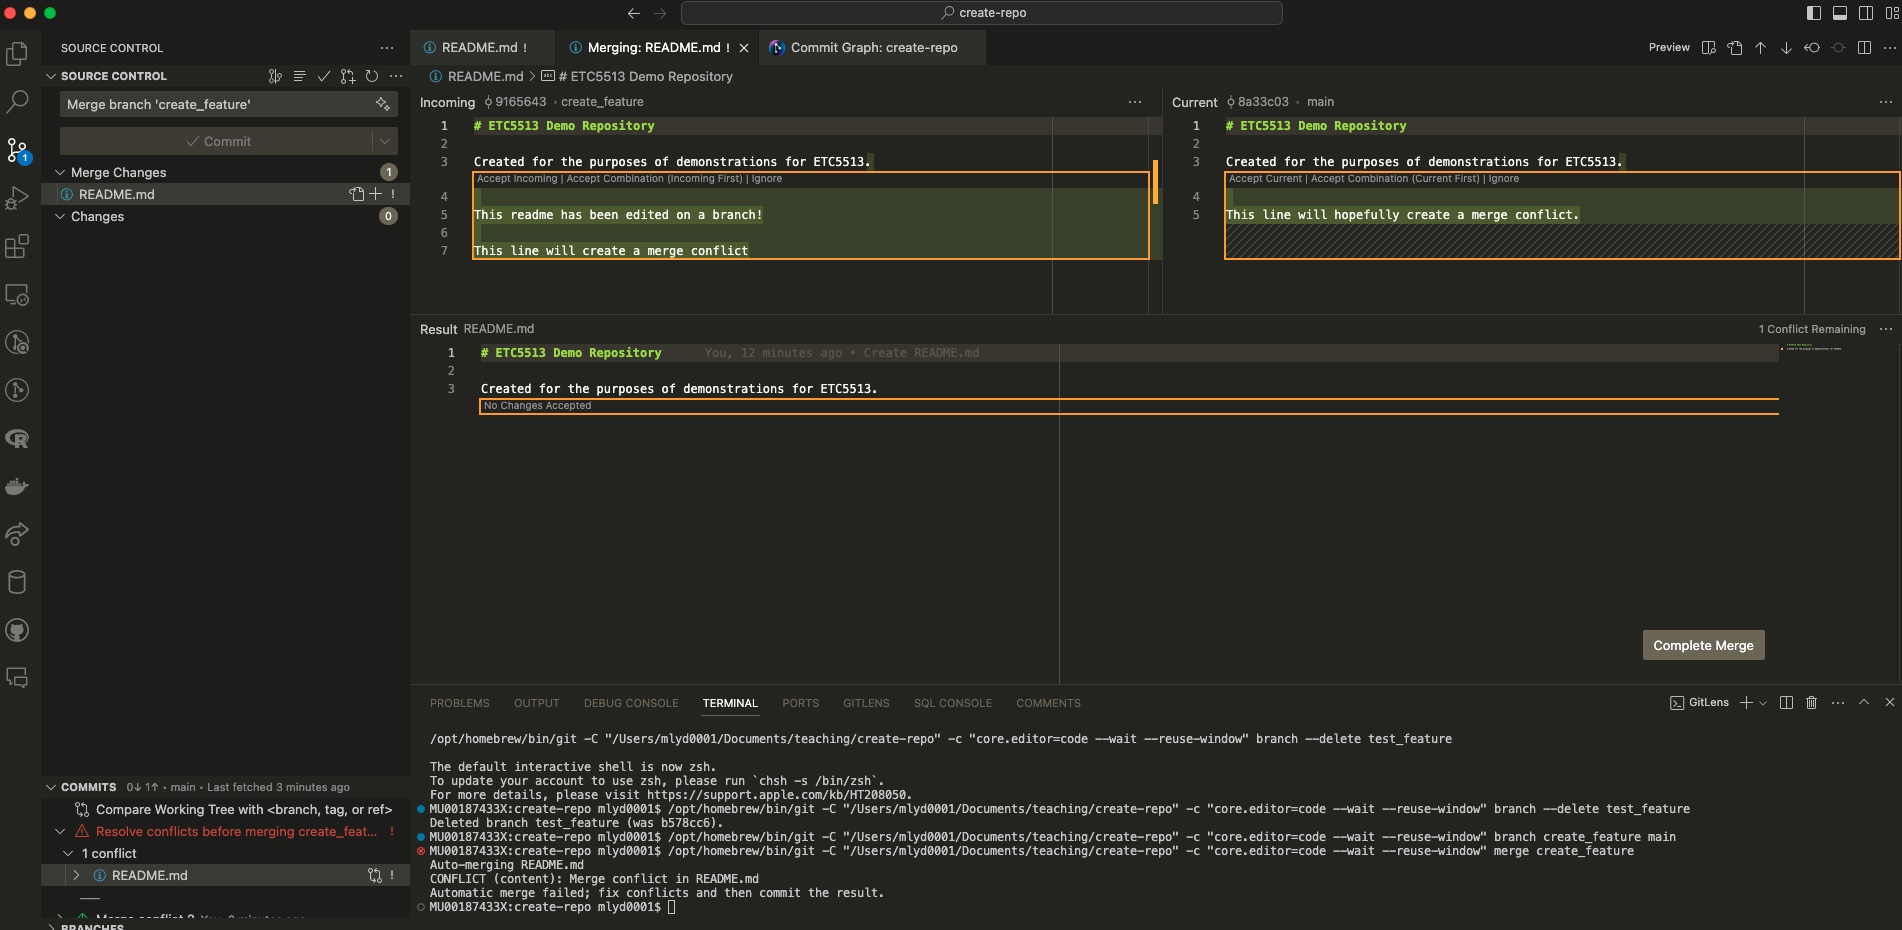Toggle the primary sidebar visibility

pos(1814,13)
